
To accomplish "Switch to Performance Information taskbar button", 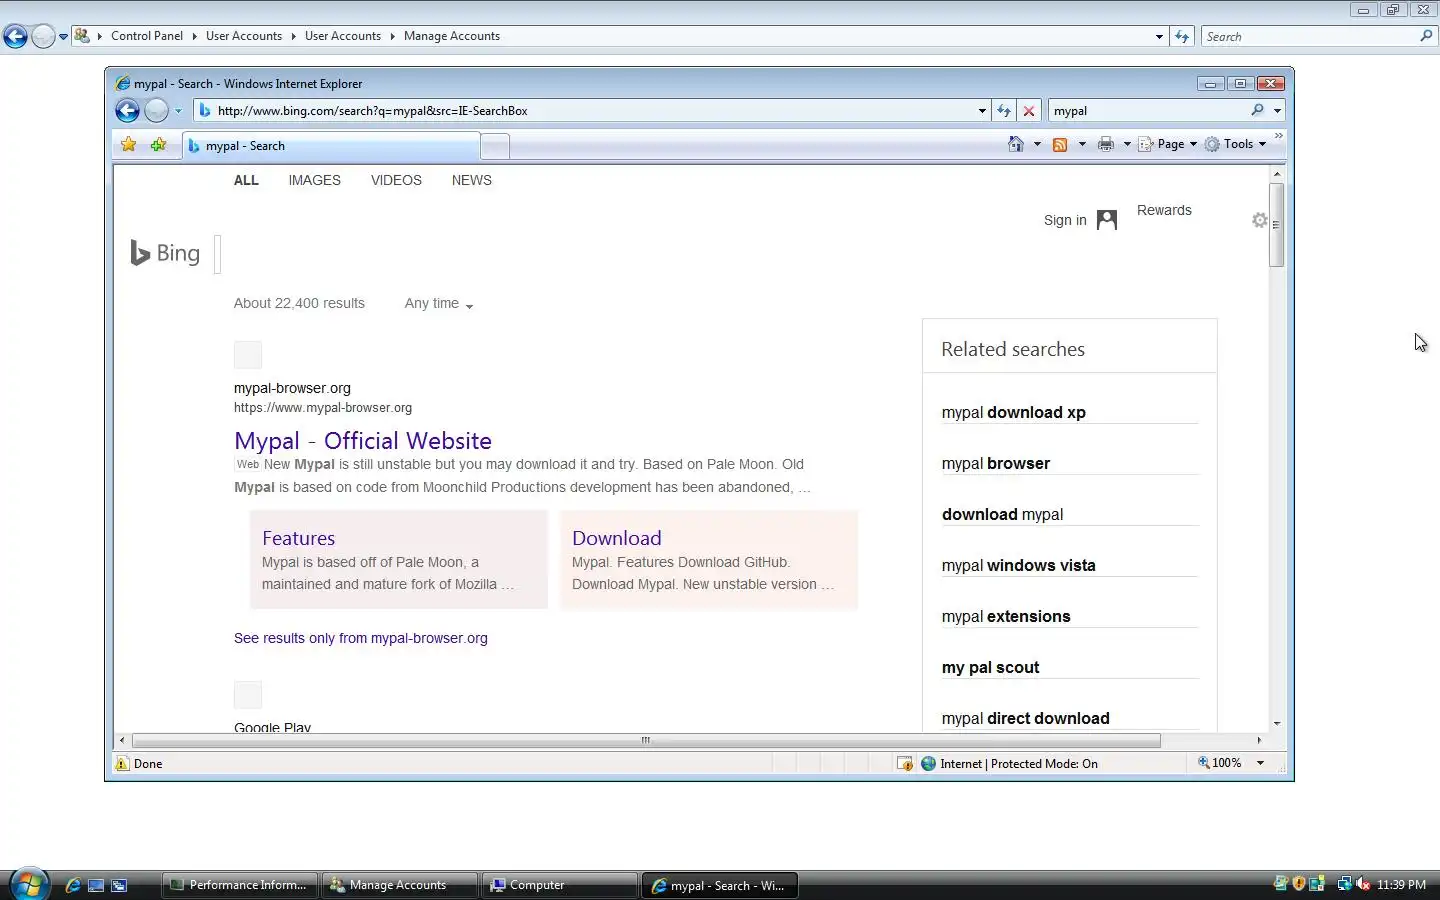I will [x=240, y=885].
